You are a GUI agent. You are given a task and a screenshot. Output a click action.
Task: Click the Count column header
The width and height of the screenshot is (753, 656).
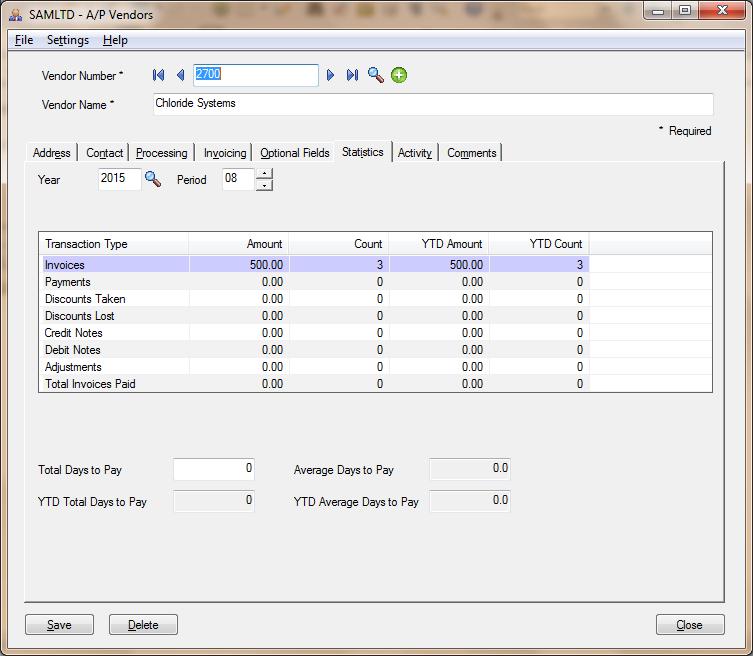(x=339, y=243)
